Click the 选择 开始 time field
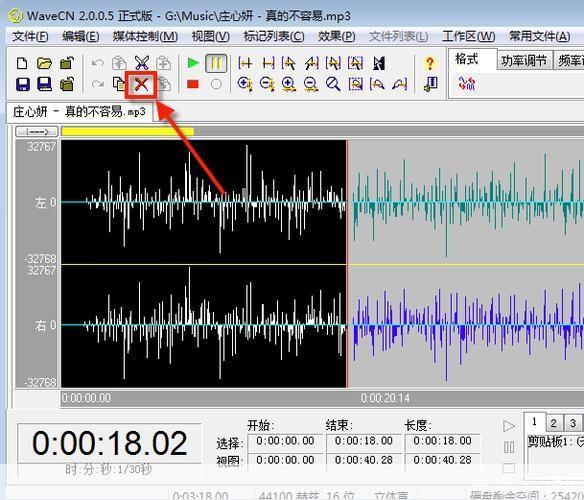Screen dimensions: 584x500 (285, 441)
